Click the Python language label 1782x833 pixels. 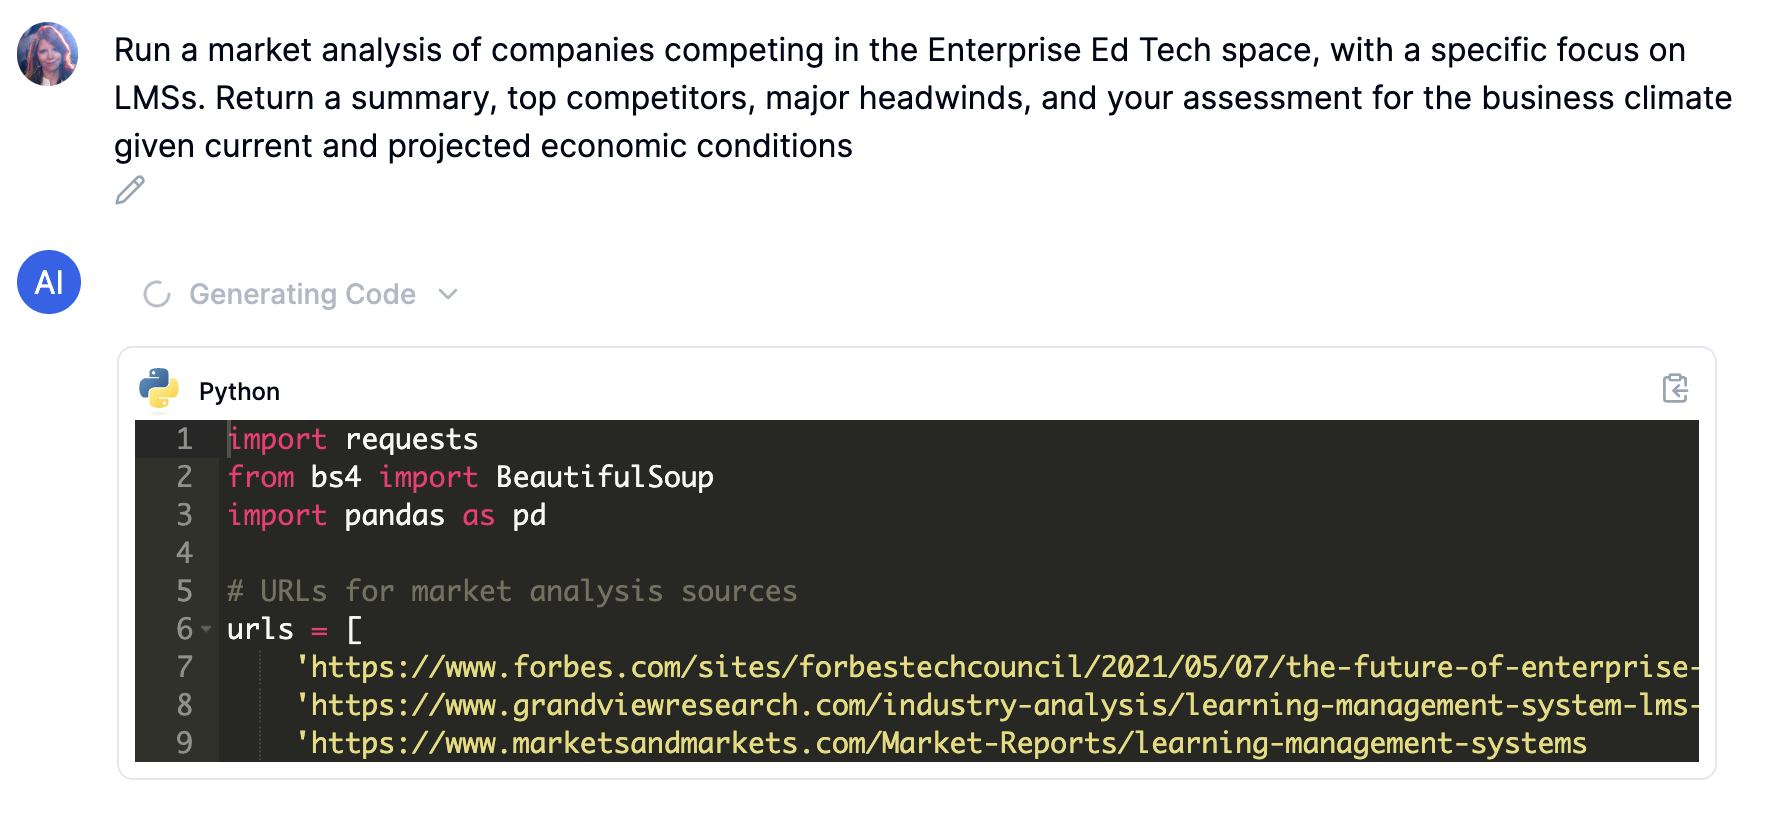(x=239, y=391)
